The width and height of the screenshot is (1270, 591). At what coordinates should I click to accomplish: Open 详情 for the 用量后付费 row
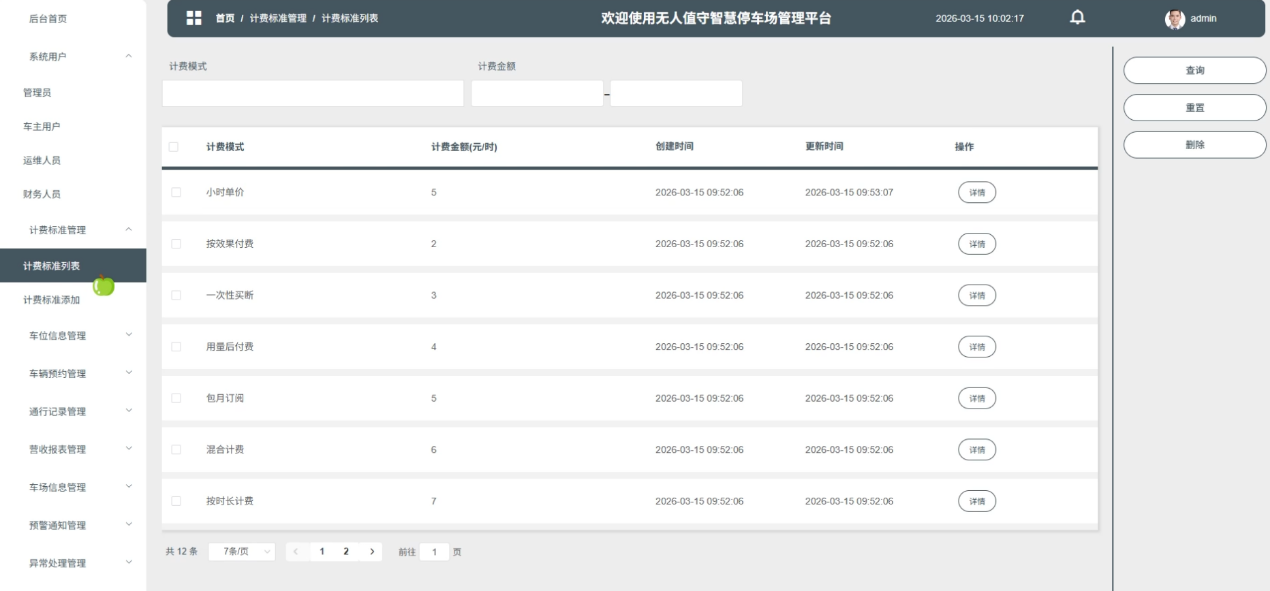[977, 347]
